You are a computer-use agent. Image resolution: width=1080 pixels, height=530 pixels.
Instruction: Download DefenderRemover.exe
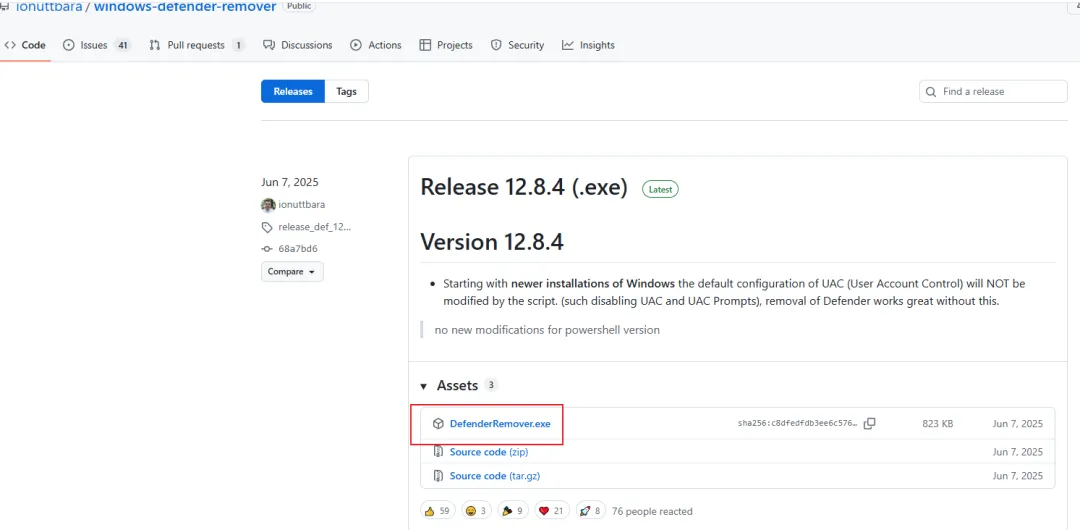pos(500,424)
